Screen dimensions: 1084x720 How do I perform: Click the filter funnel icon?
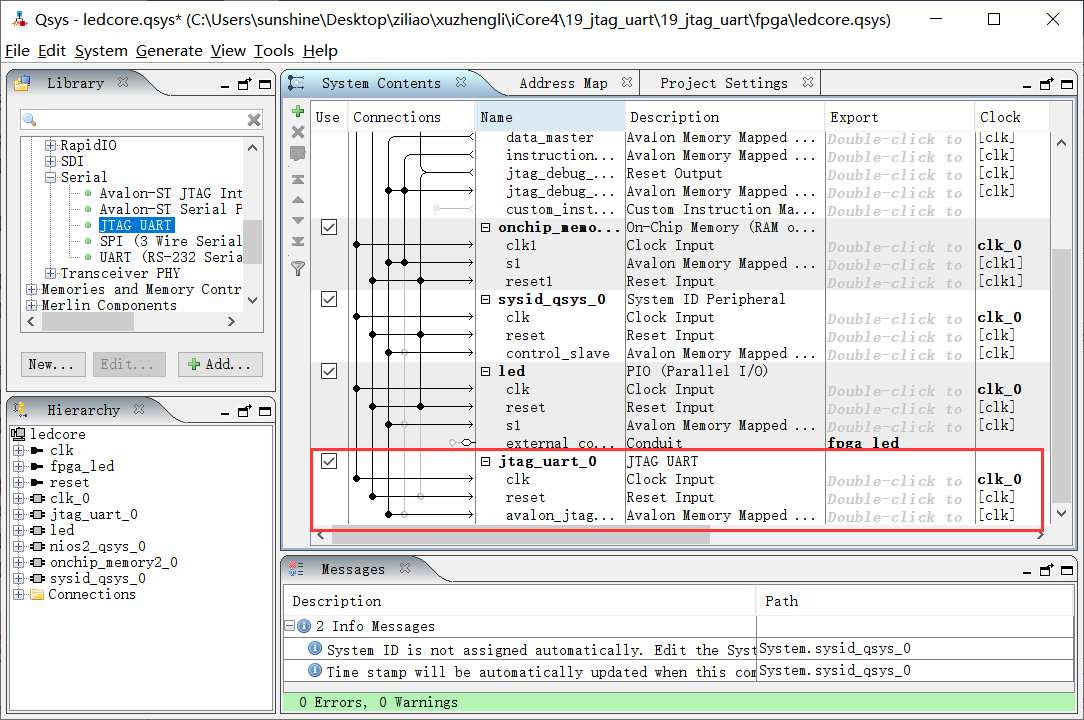[297, 268]
